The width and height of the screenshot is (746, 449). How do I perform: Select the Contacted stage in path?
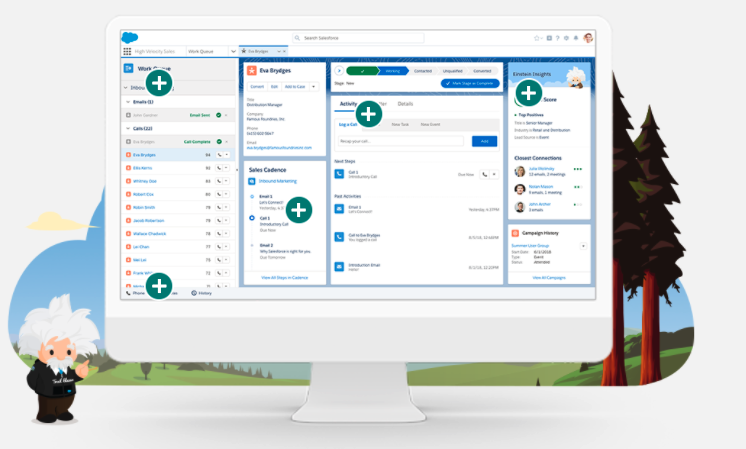click(x=422, y=71)
